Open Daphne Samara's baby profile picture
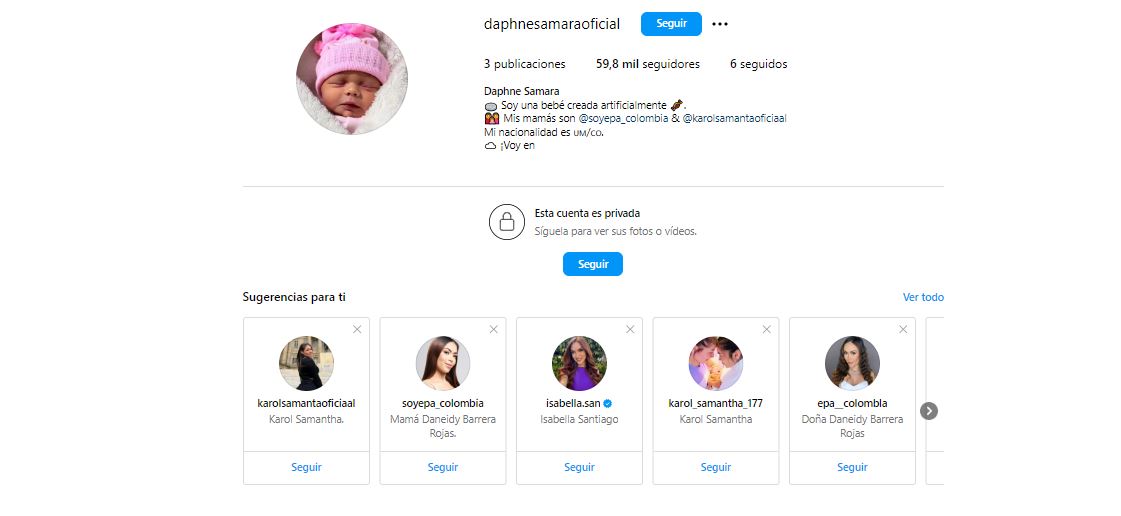 (x=352, y=79)
